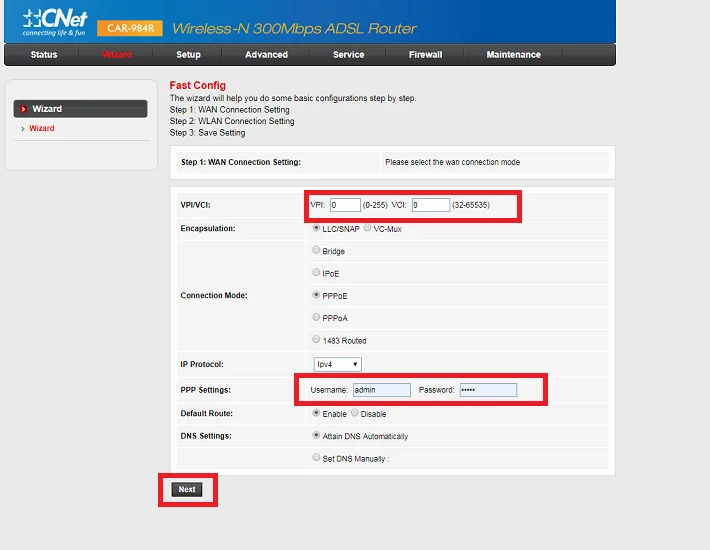Click the CAR-984R model badge
This screenshot has width=710, height=550.
coord(130,28)
